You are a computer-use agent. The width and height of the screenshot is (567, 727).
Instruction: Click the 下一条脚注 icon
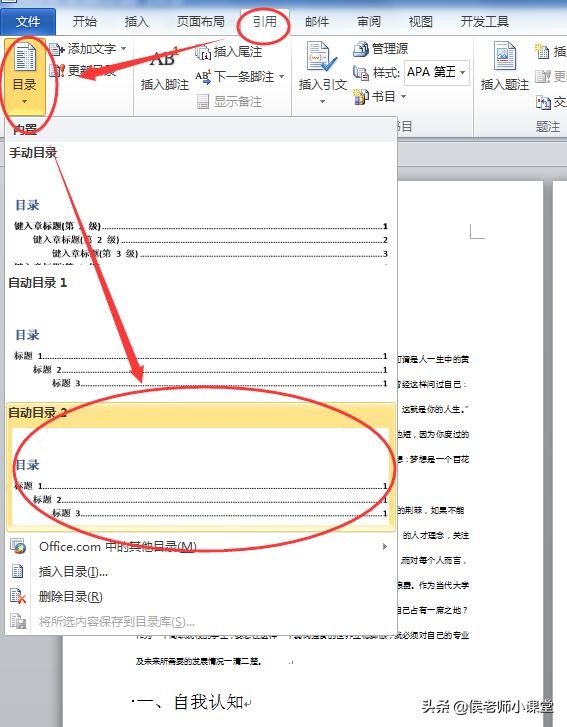[x=203, y=77]
